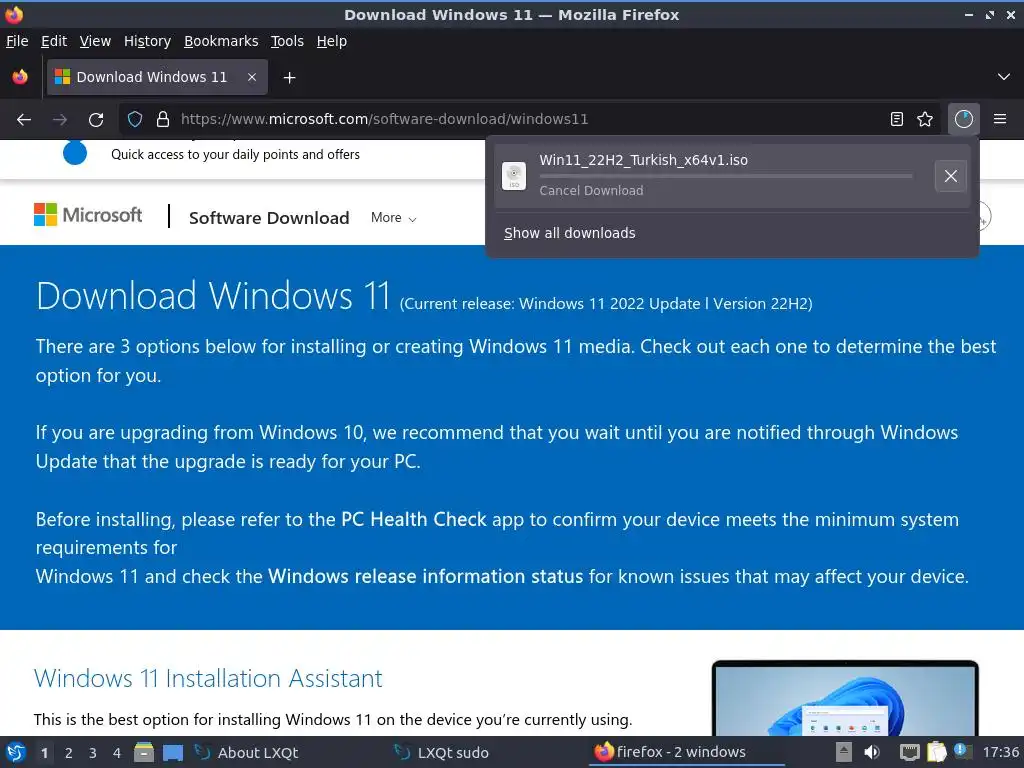Toggle reader view icon in address bar
The image size is (1024, 768).
pos(897,119)
